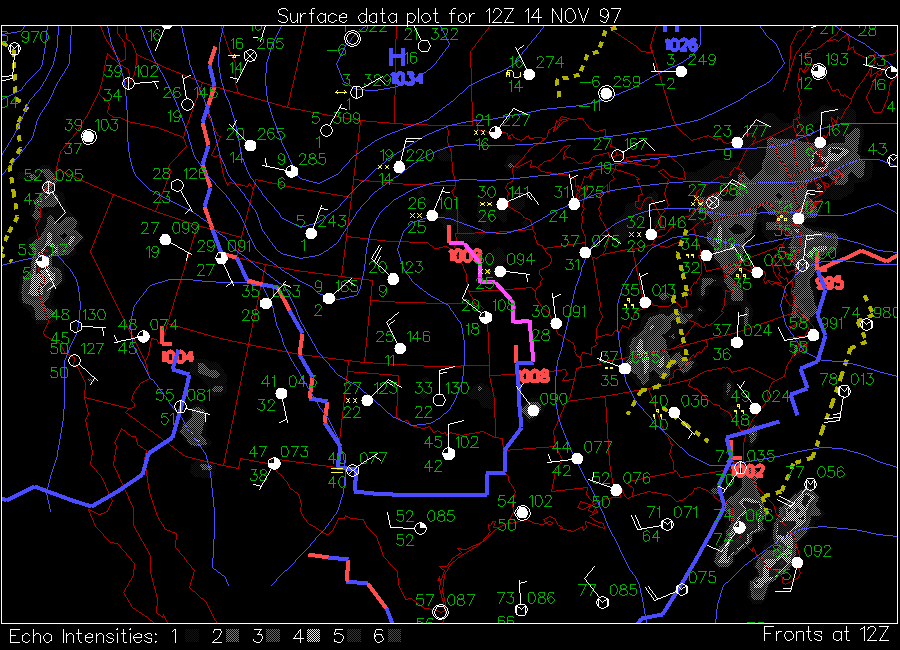Click the red 995 low-pressure marker

(x=829, y=283)
